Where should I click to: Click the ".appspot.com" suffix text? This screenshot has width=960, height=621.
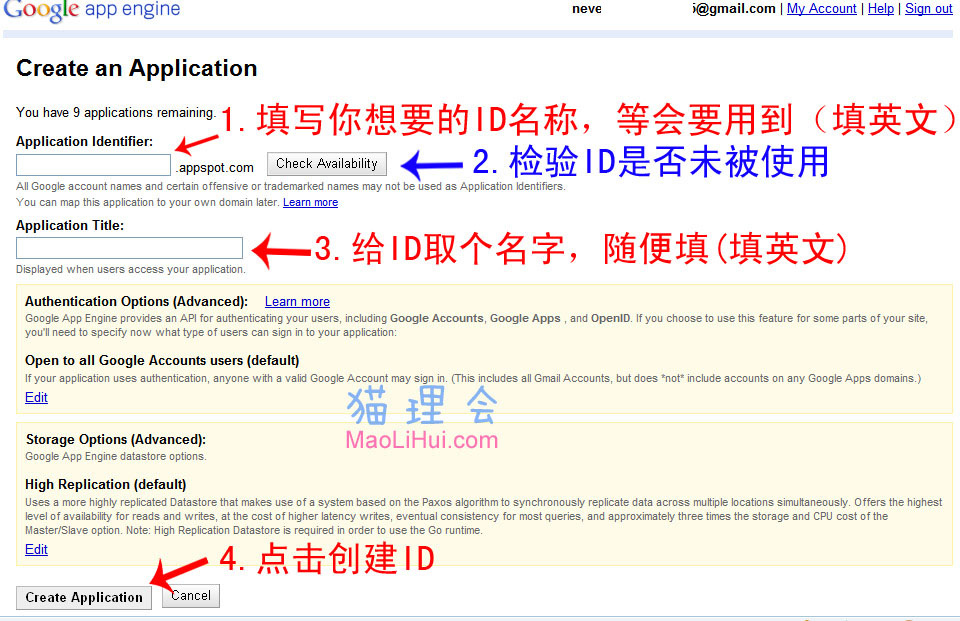point(215,167)
